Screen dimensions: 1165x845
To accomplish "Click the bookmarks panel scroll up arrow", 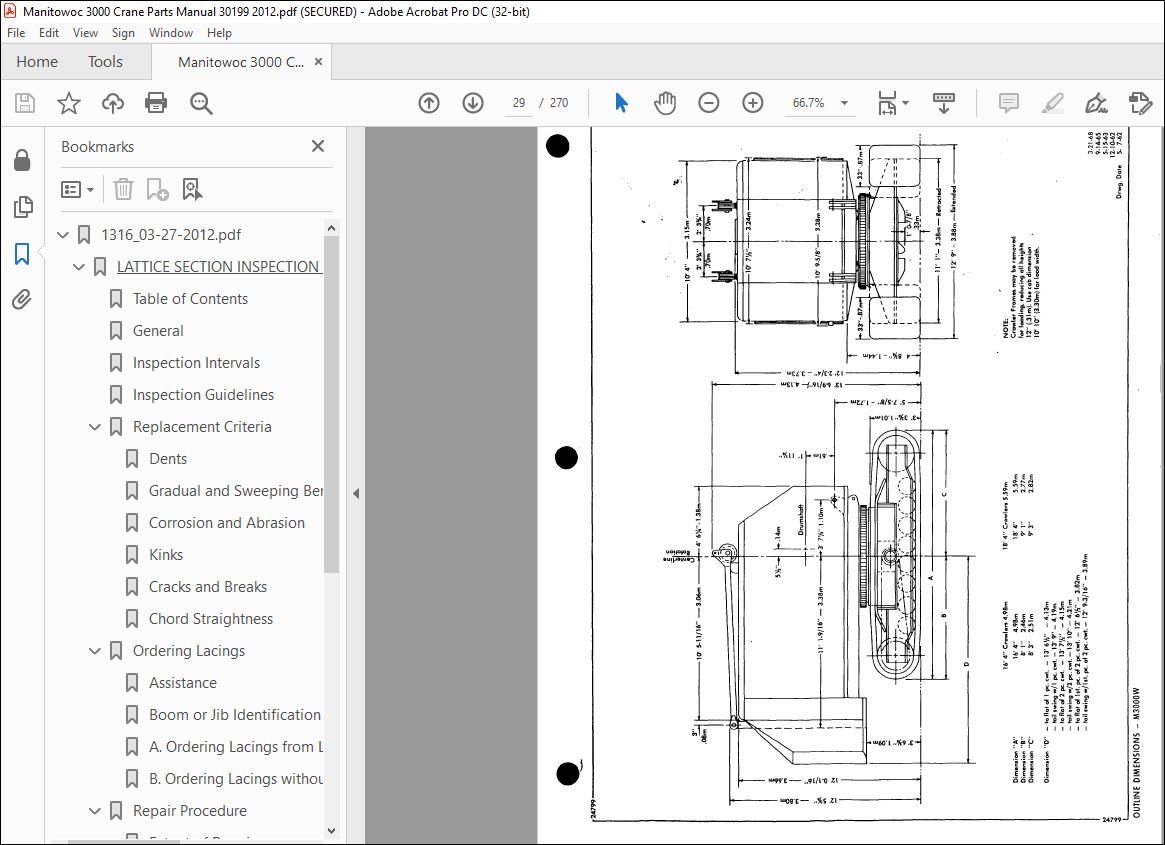I will pyautogui.click(x=331, y=228).
